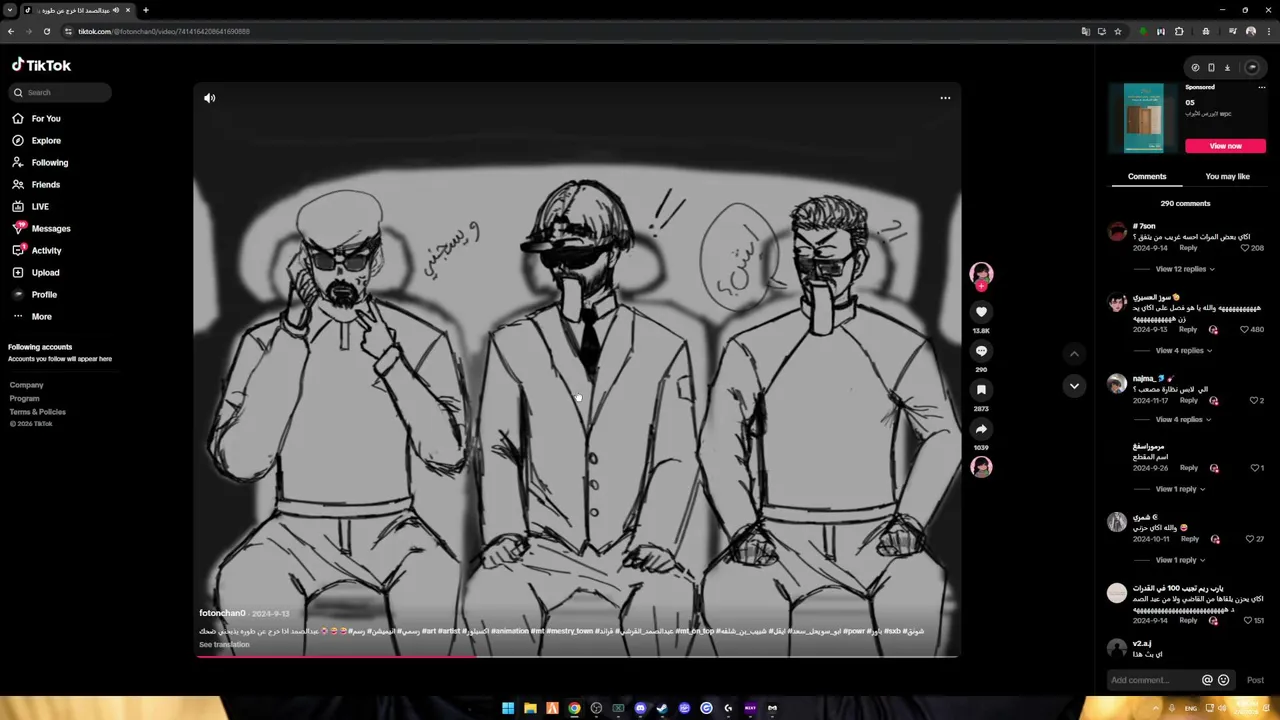This screenshot has height=720, width=1280.
Task: Click the Post comment button
Action: click(x=1255, y=680)
